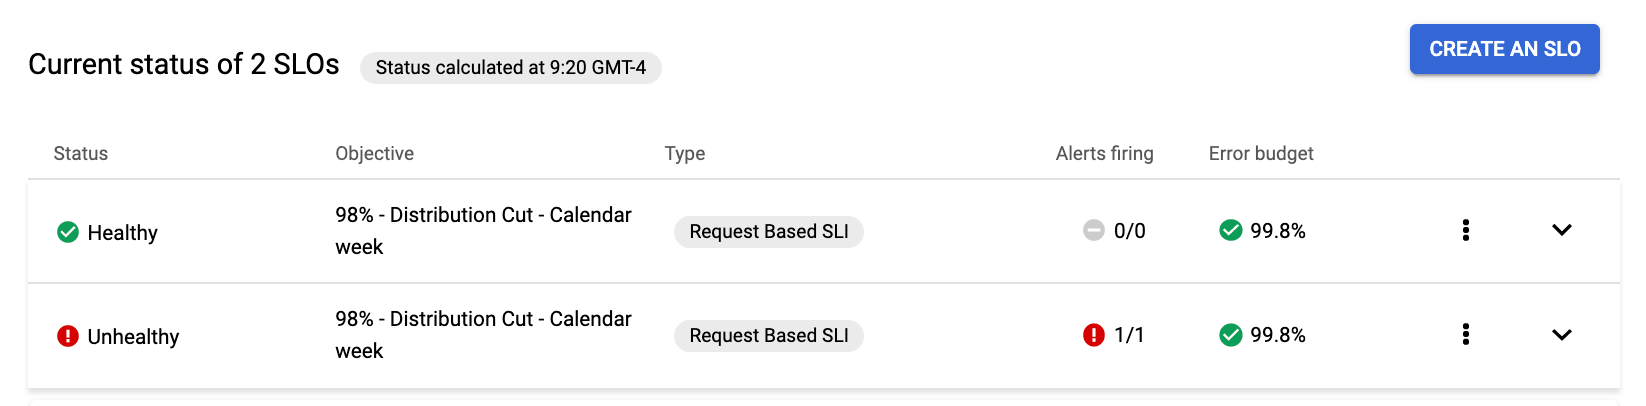Click the green Healthy status check icon
This screenshot has height=406, width=1646.
[x=68, y=233]
